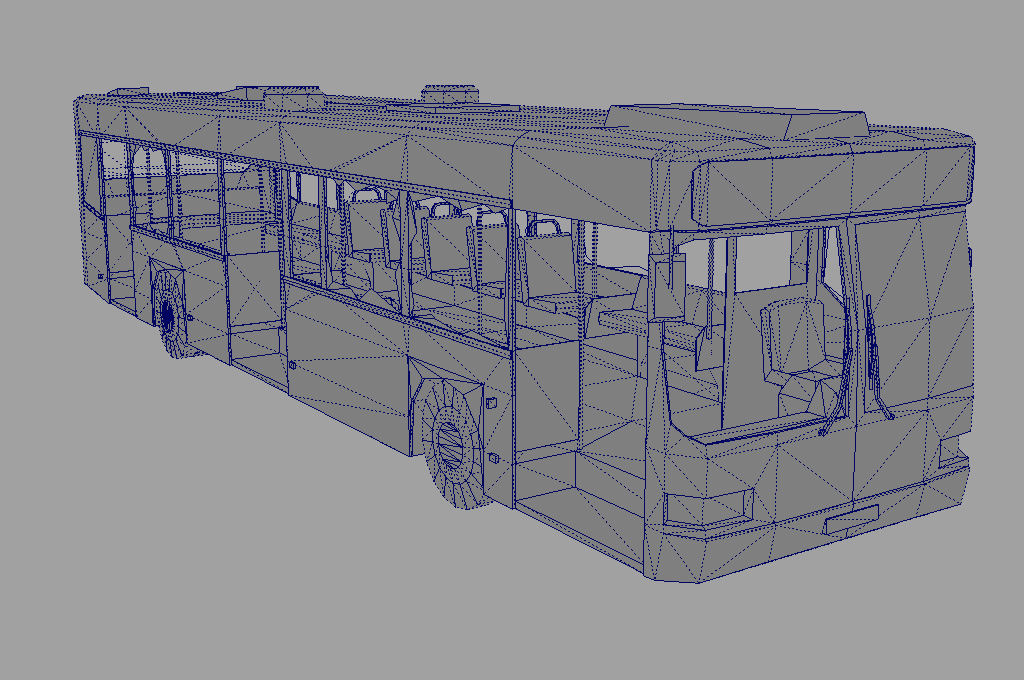
Task: Select the front license plate recess
Action: [852, 519]
